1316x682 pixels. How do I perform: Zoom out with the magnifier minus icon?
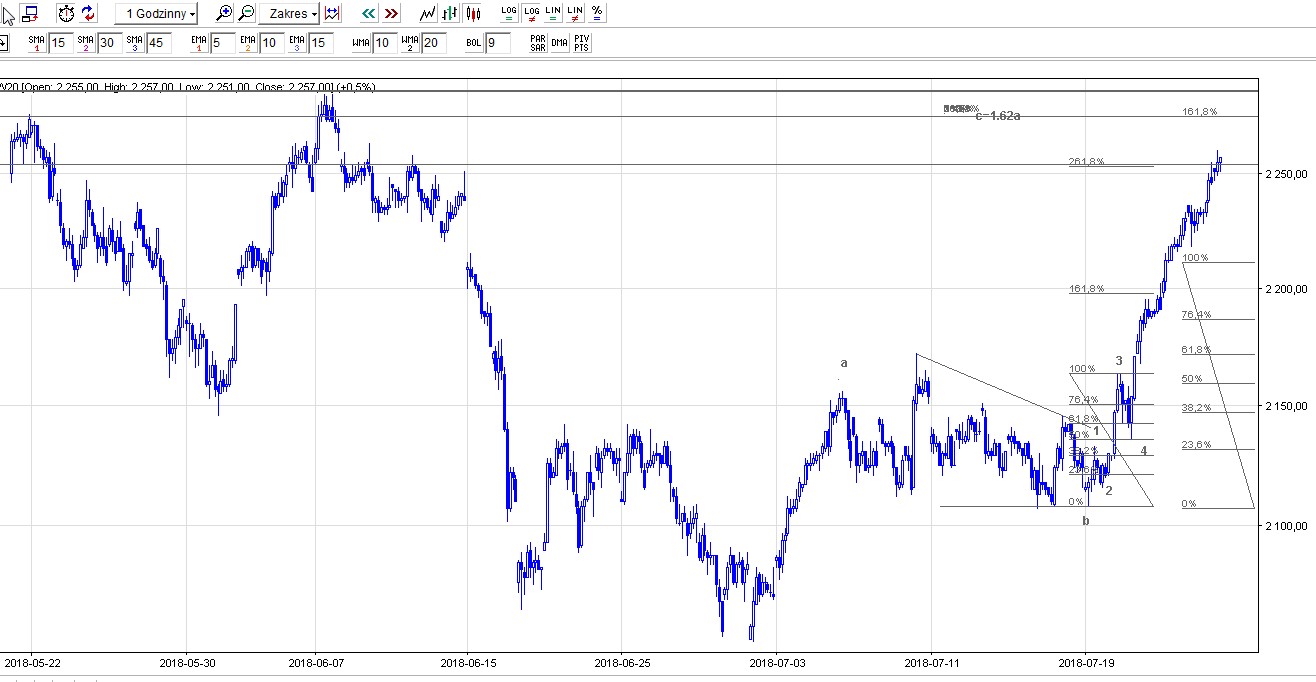(x=246, y=14)
